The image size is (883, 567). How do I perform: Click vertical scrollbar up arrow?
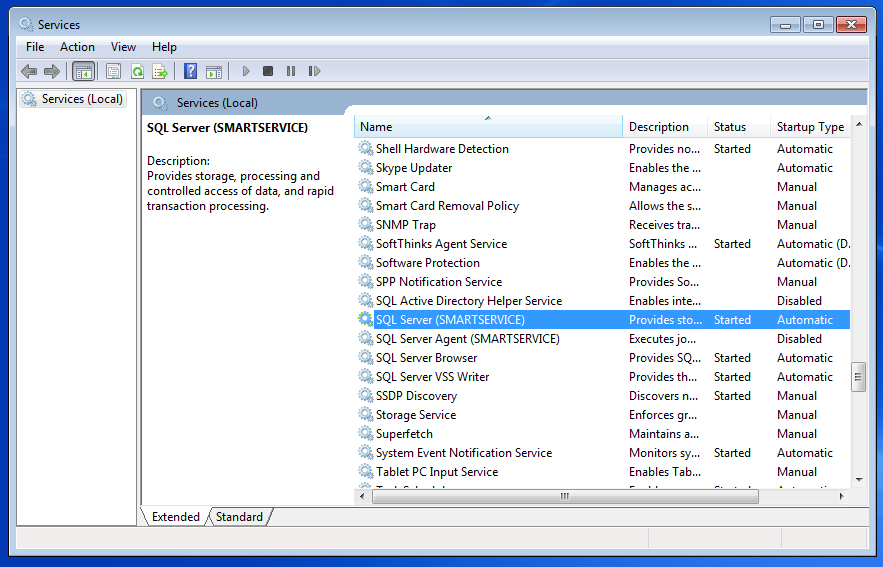(x=859, y=124)
